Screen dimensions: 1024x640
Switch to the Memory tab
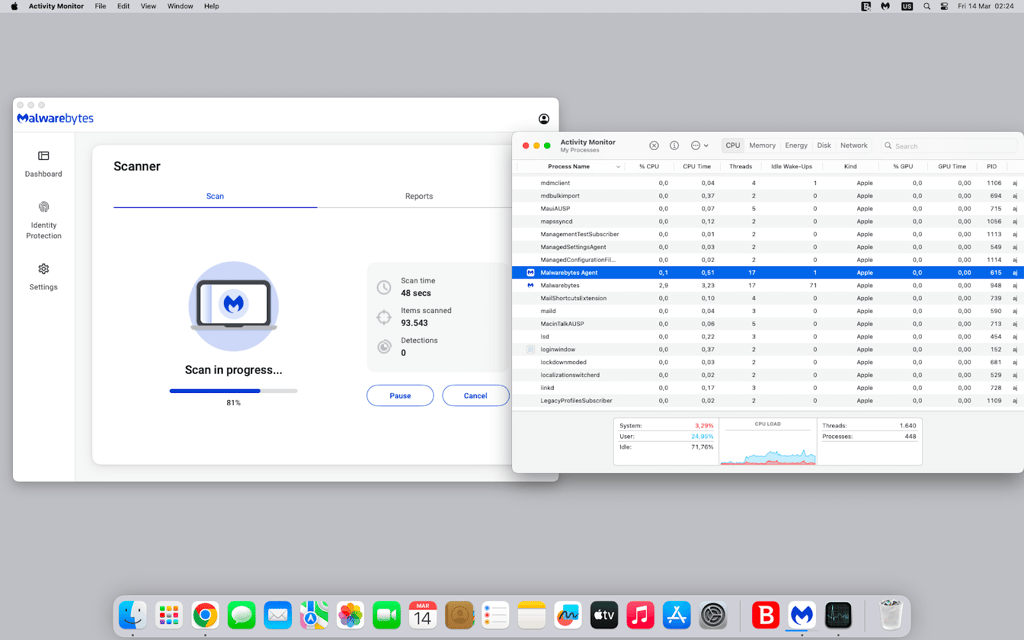762,146
